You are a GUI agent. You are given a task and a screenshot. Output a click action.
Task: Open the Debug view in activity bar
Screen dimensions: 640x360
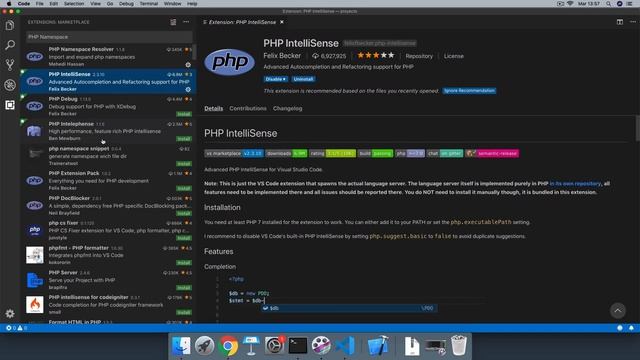tap(10, 85)
